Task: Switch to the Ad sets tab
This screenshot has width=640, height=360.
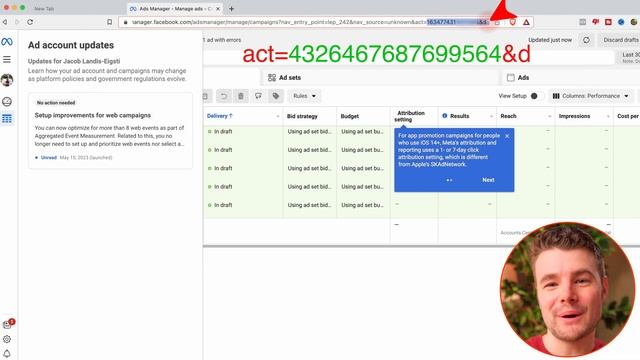Action: click(380, 78)
